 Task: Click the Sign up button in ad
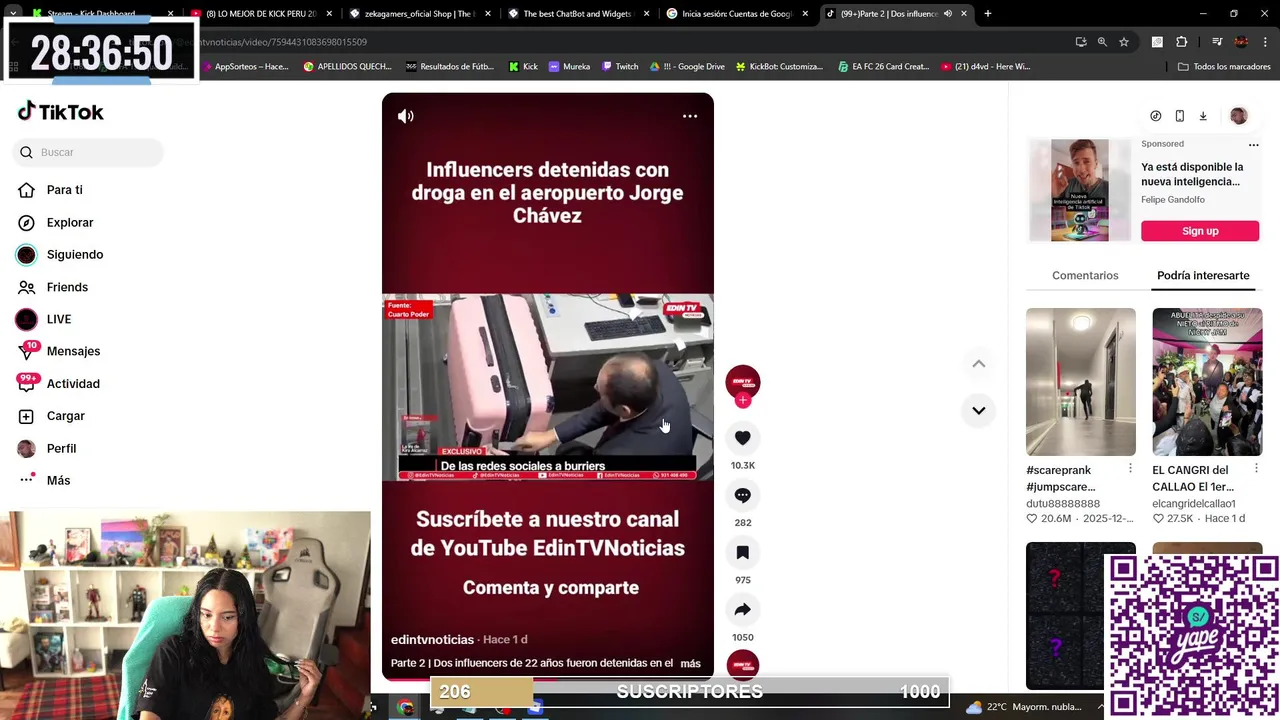(x=1200, y=231)
